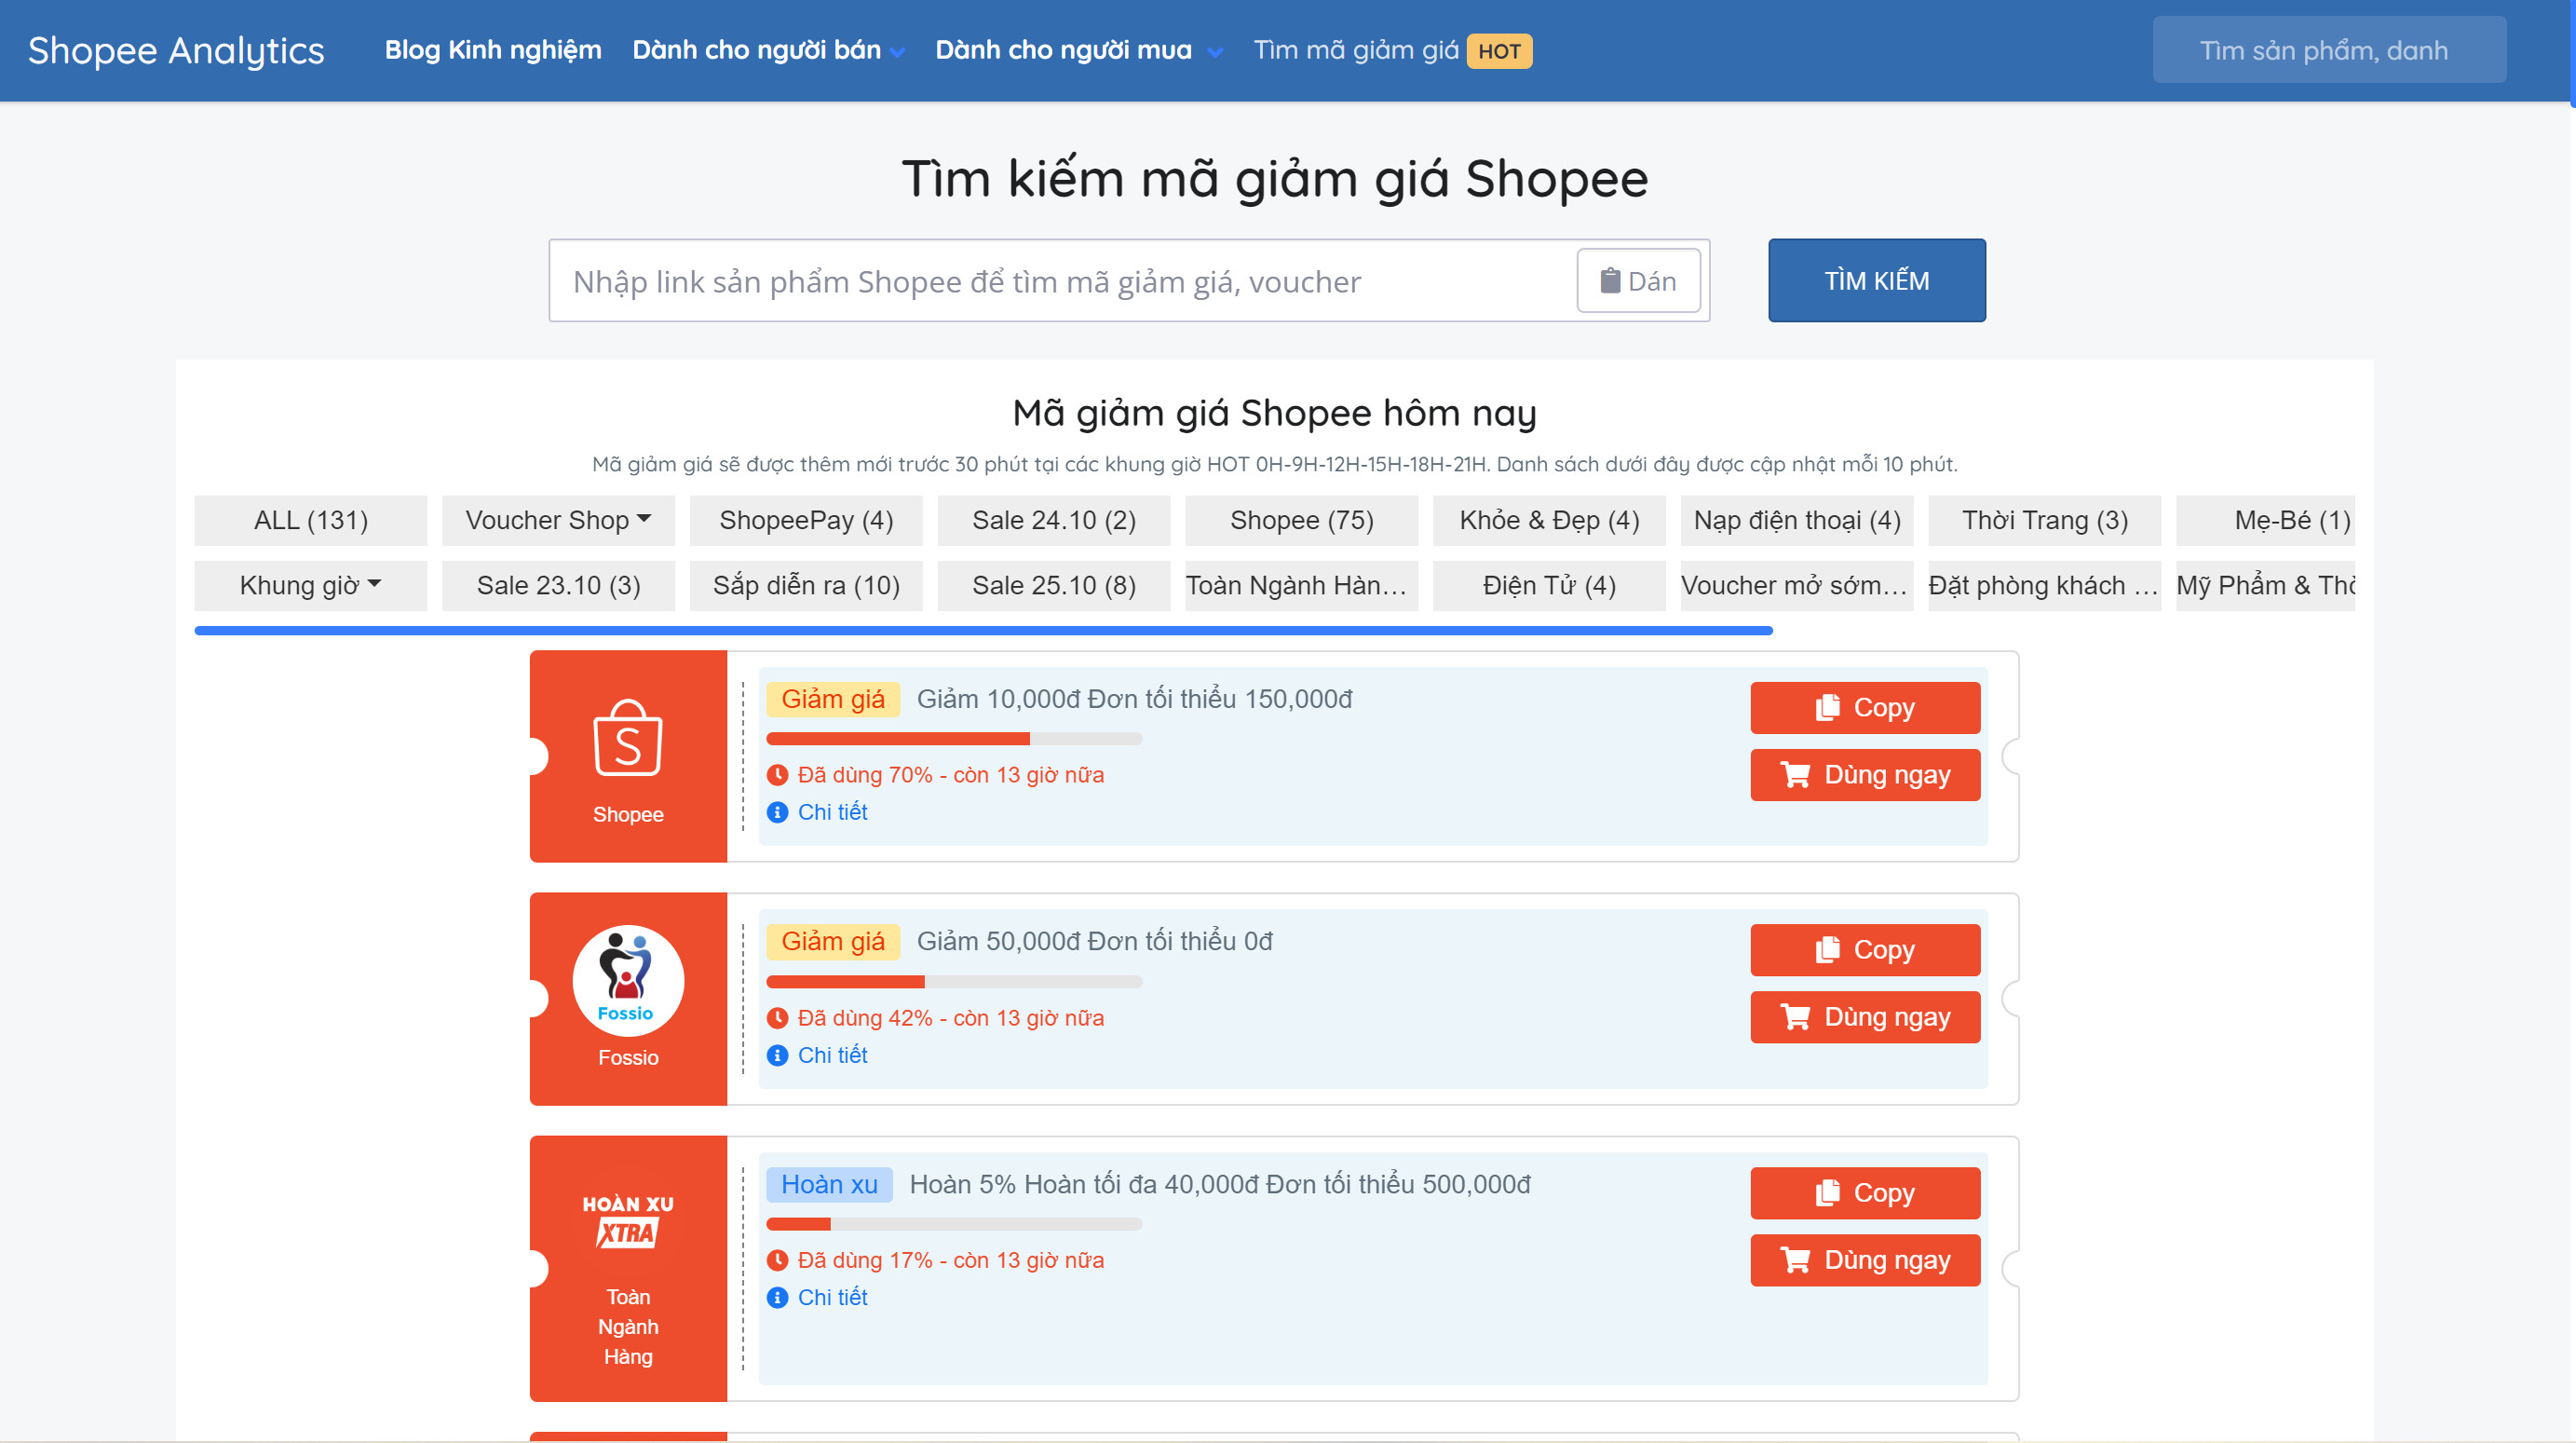Expand the Dành cho người bán menu
Image resolution: width=2576 pixels, height=1443 pixels.
click(768, 50)
